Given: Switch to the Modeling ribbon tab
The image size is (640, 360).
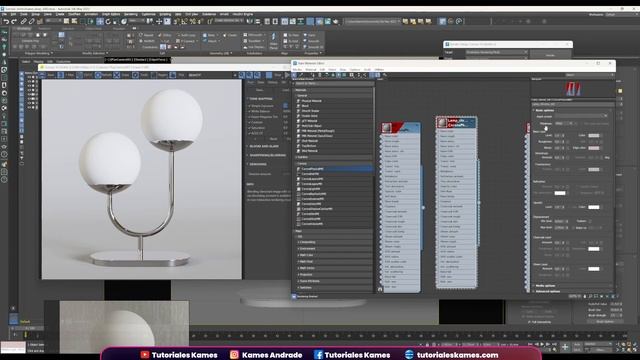Looking at the screenshot, I should tap(24, 29).
